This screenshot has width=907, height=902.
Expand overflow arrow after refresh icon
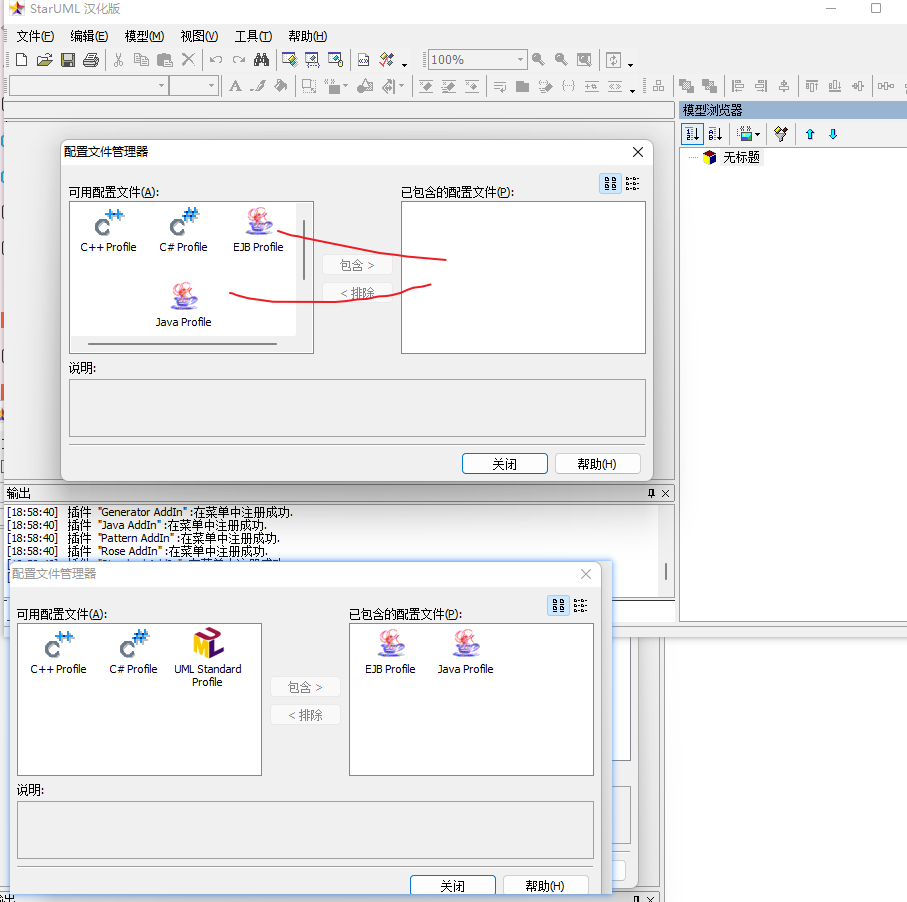pos(631,64)
